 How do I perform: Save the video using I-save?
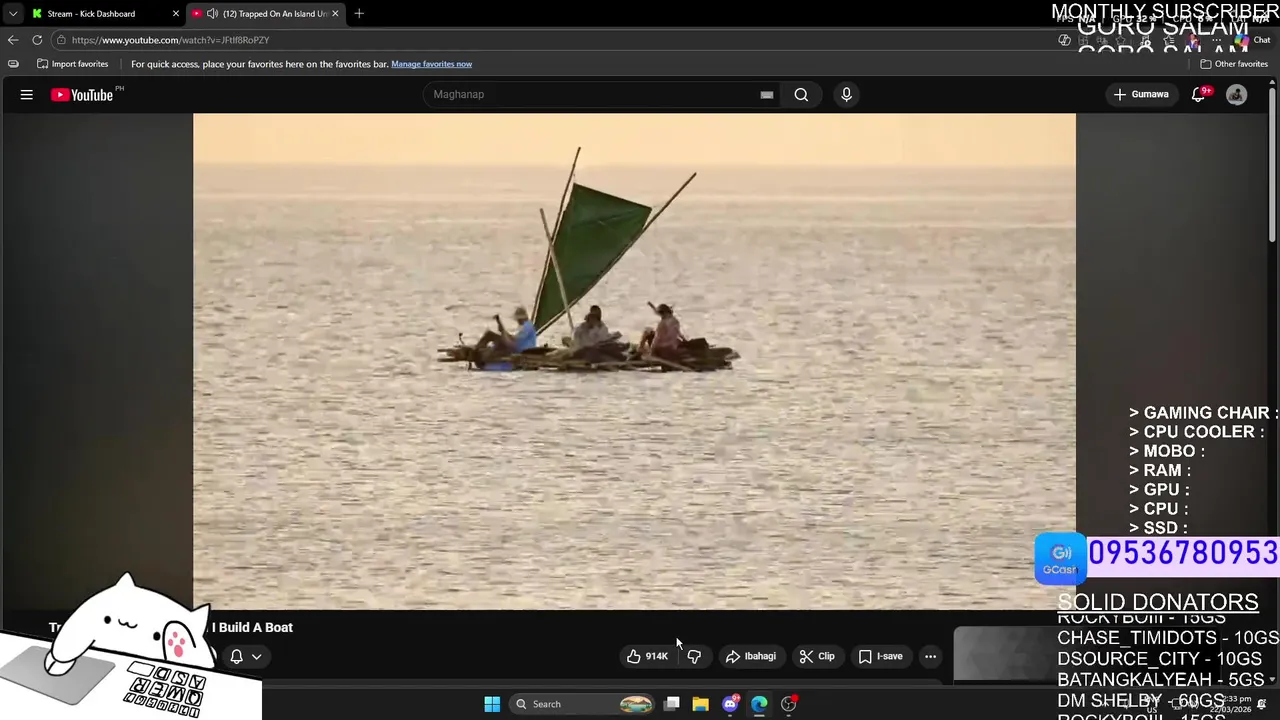click(x=881, y=657)
